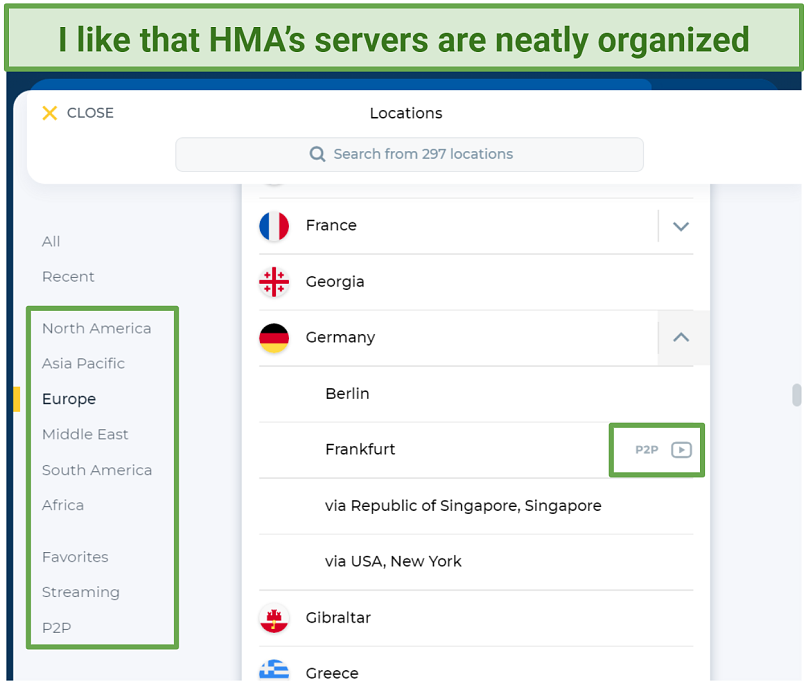Collapse the Germany server list chevron

681,338
